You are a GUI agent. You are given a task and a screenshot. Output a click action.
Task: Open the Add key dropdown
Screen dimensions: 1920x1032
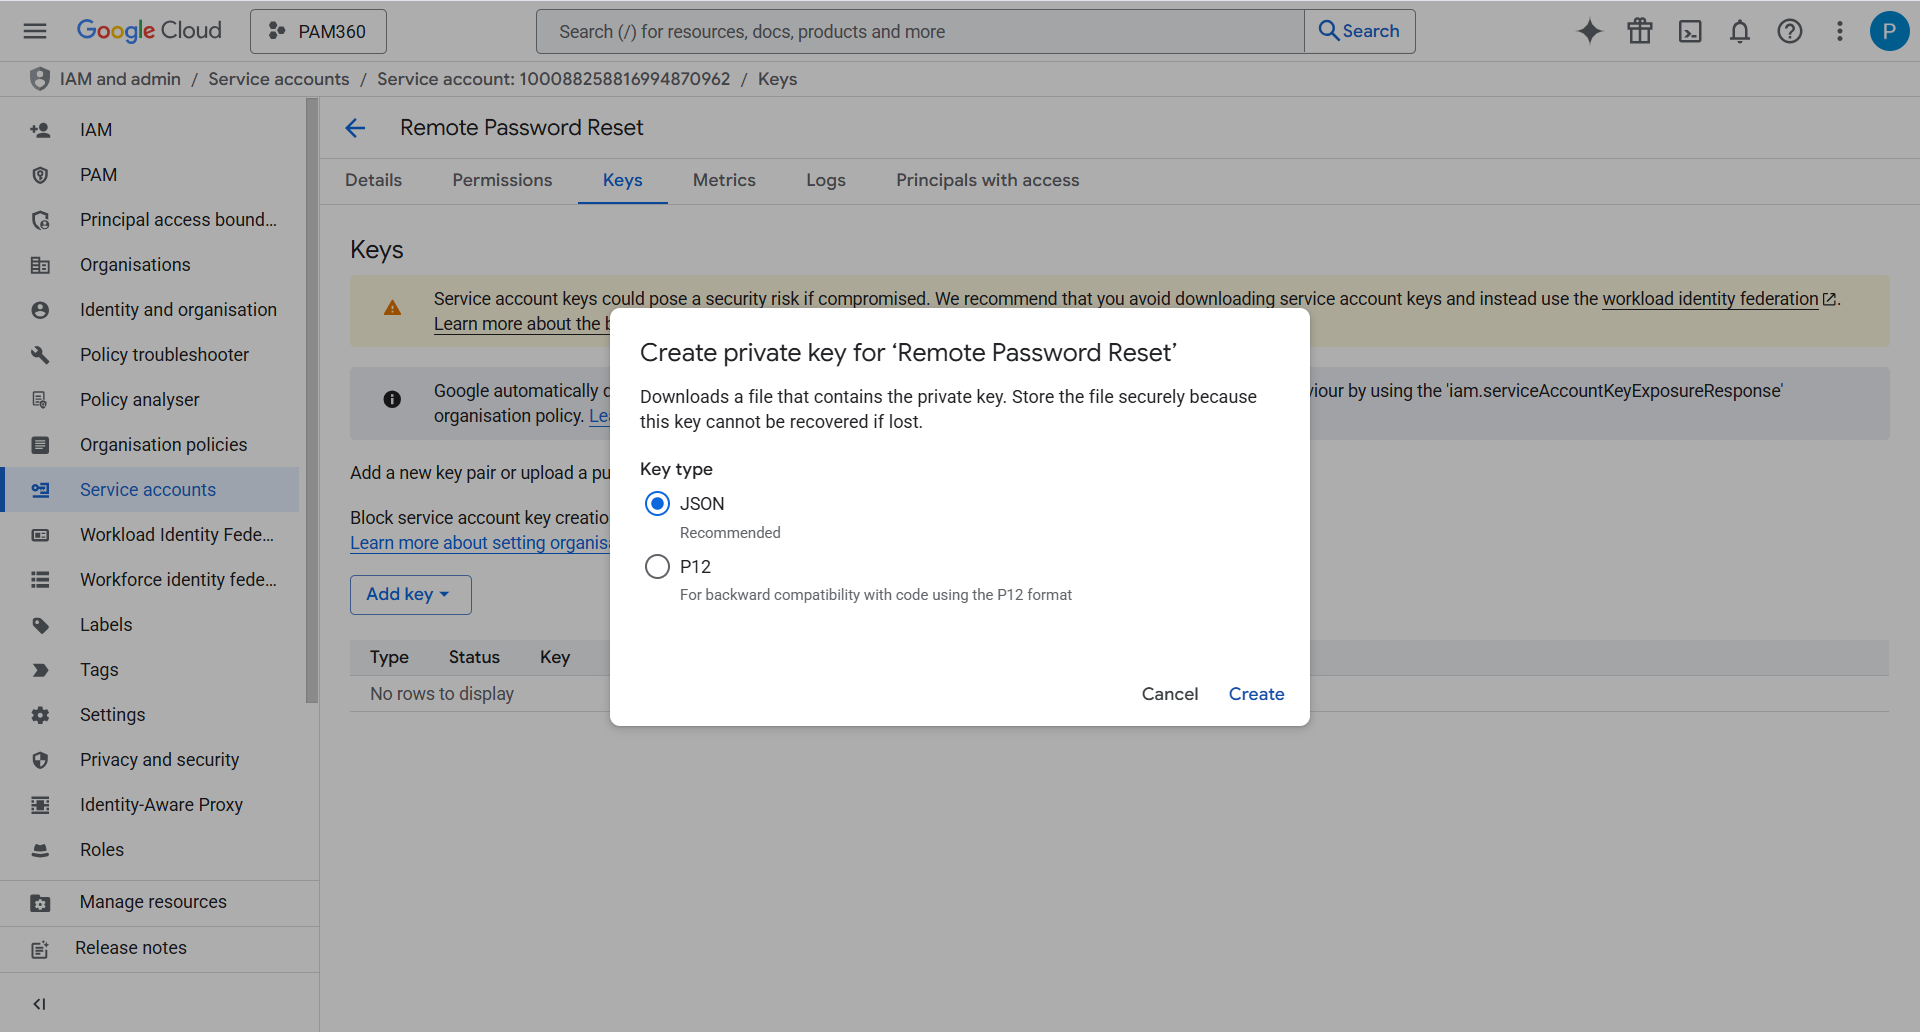click(x=410, y=594)
